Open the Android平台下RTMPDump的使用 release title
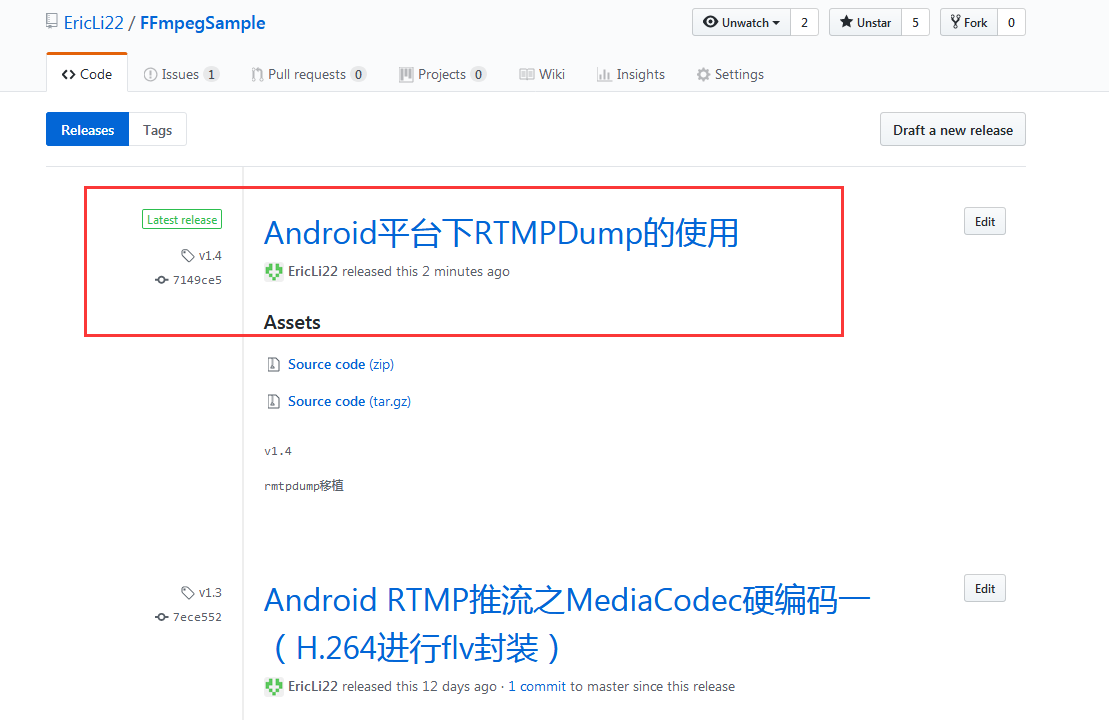This screenshot has width=1109, height=720. pyautogui.click(x=501, y=233)
